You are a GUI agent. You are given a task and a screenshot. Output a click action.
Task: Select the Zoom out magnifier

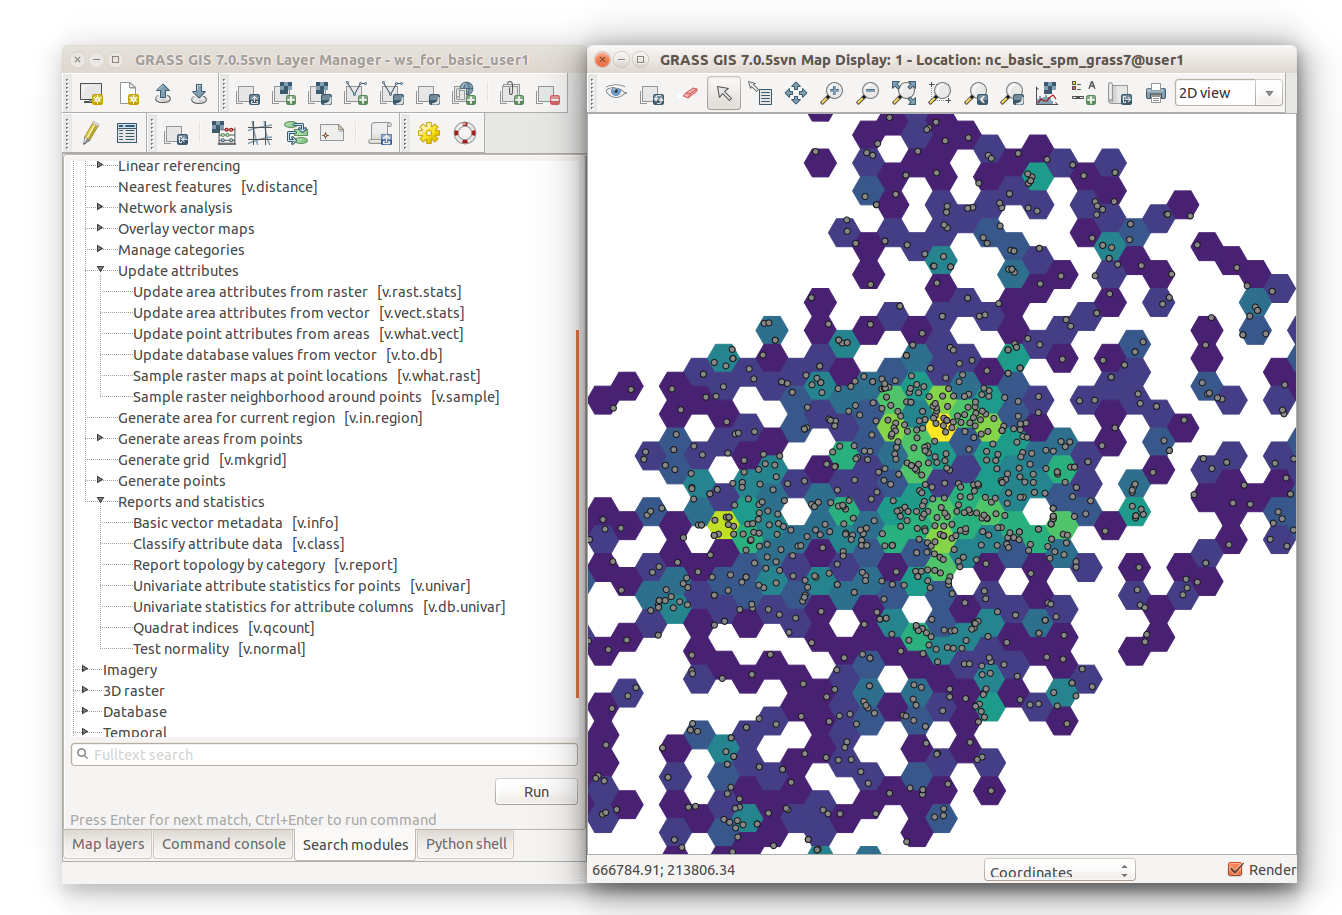tap(868, 93)
